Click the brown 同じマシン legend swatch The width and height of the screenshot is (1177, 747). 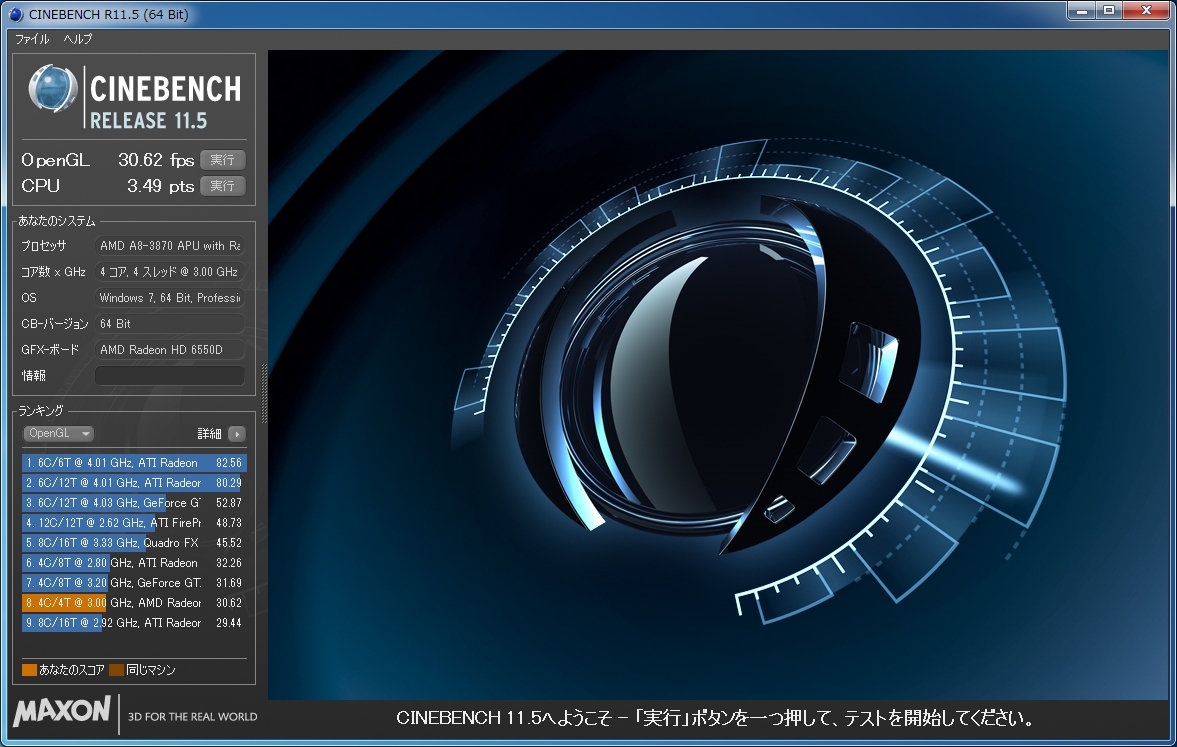pos(116,670)
